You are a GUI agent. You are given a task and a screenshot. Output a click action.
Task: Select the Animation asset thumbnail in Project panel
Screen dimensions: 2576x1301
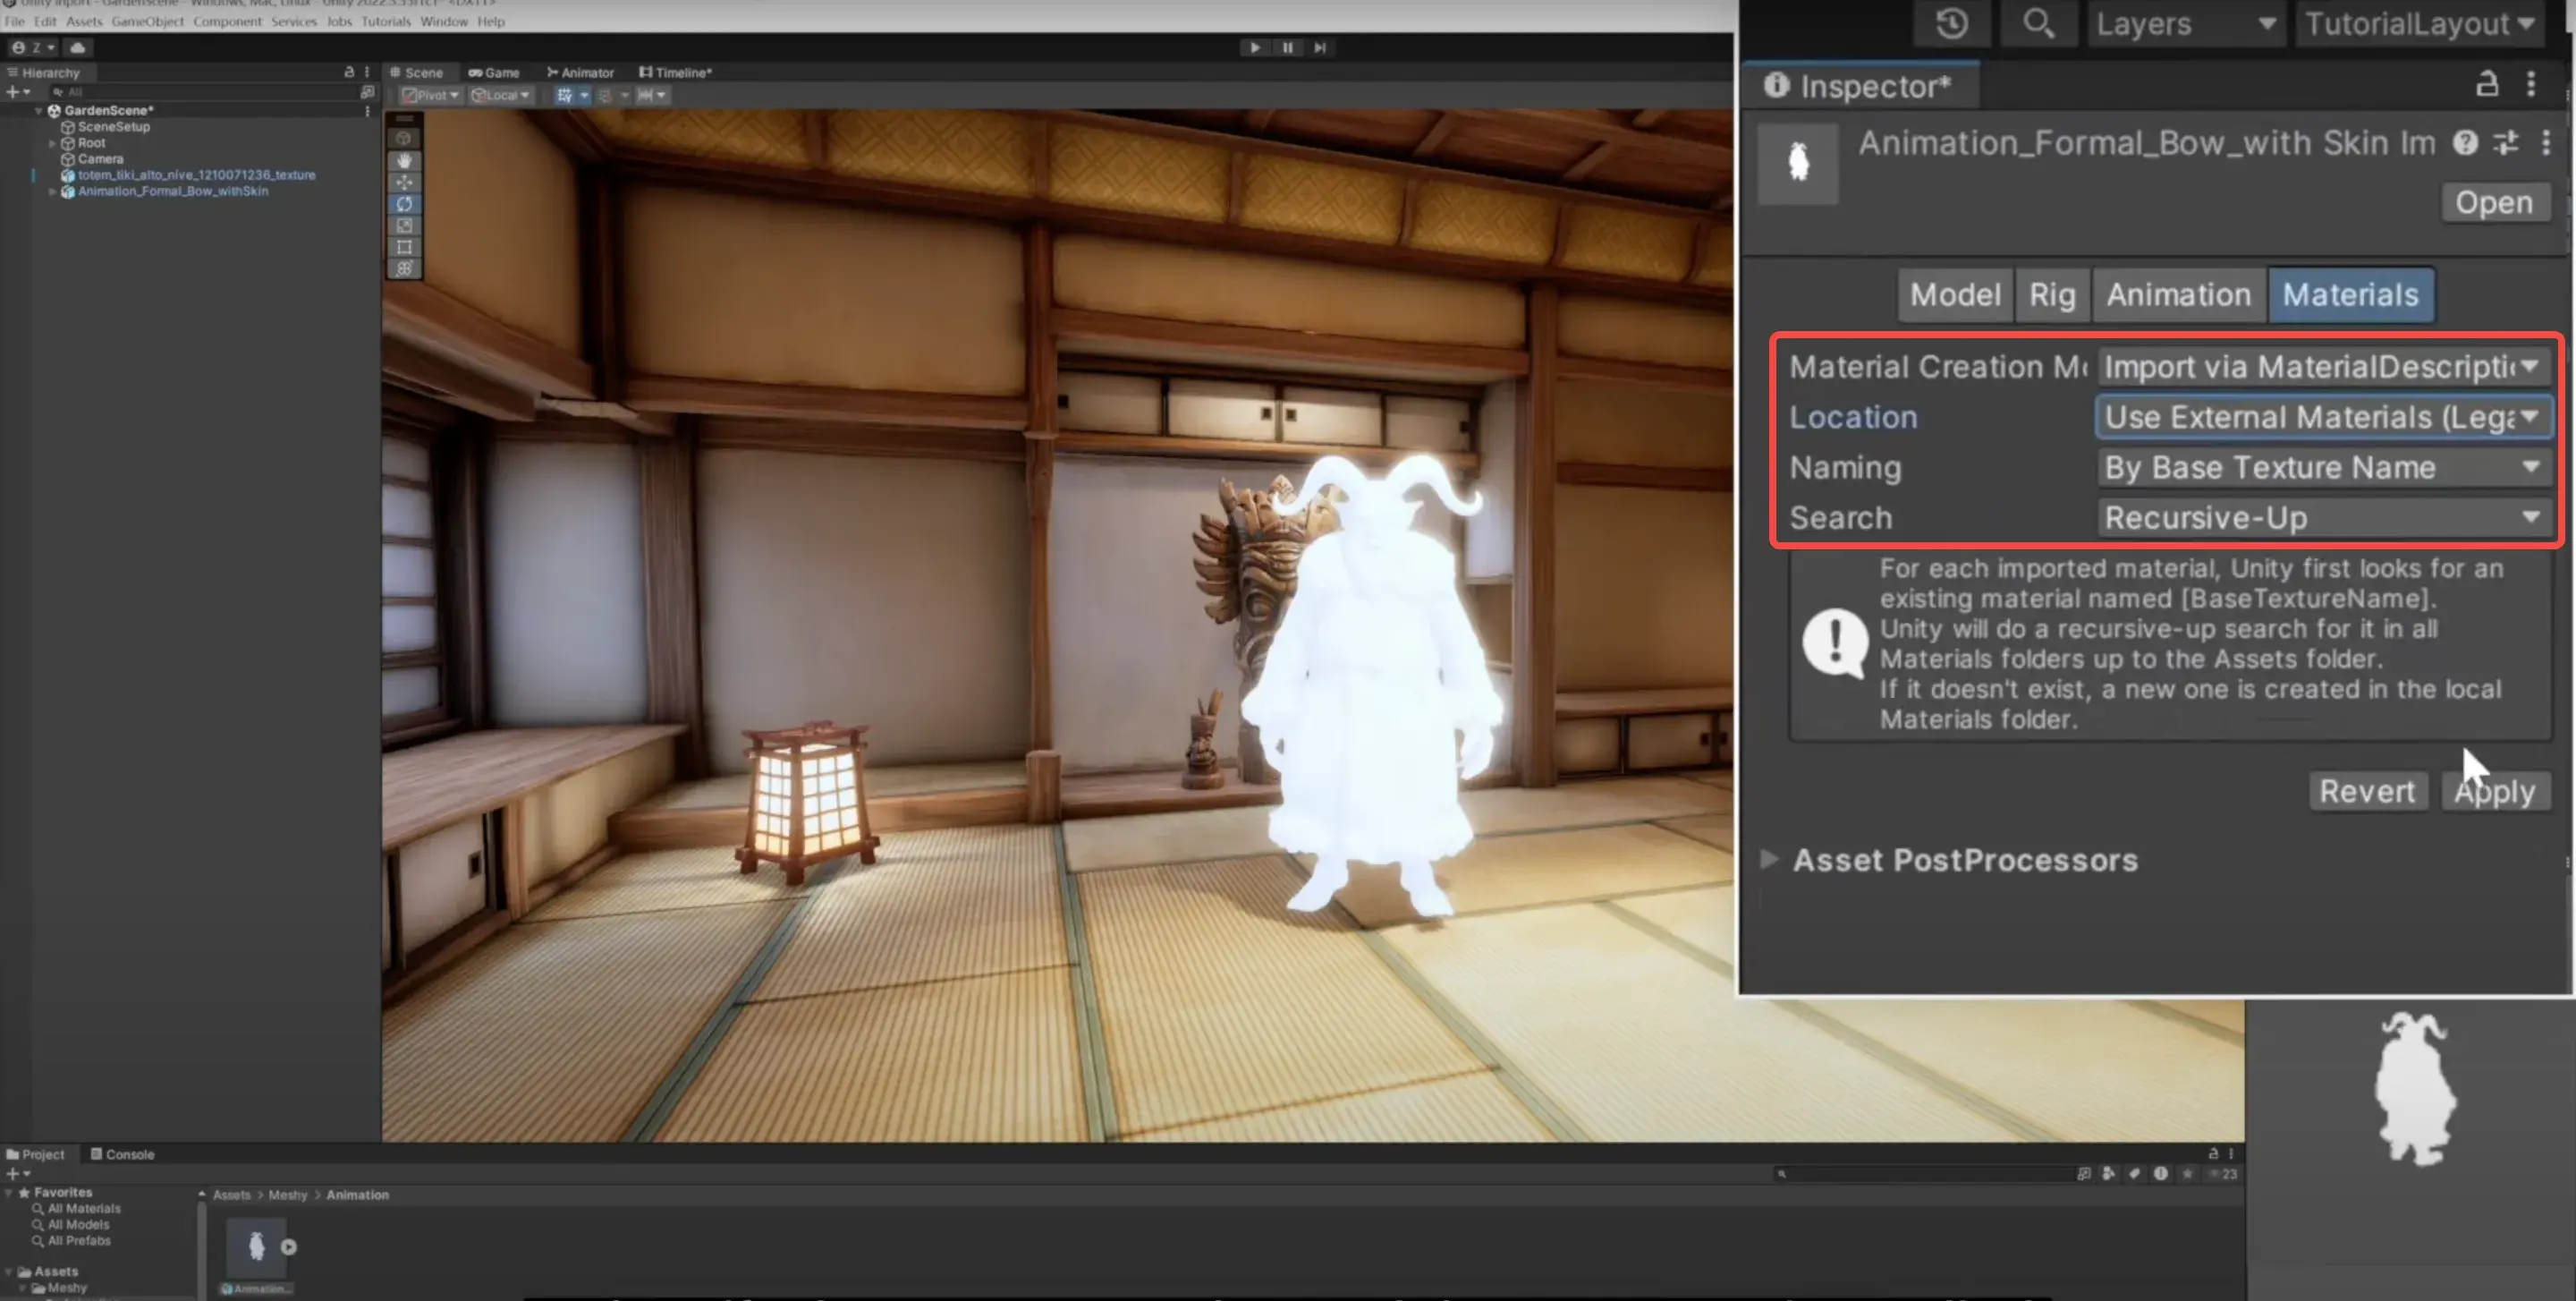coord(255,1246)
